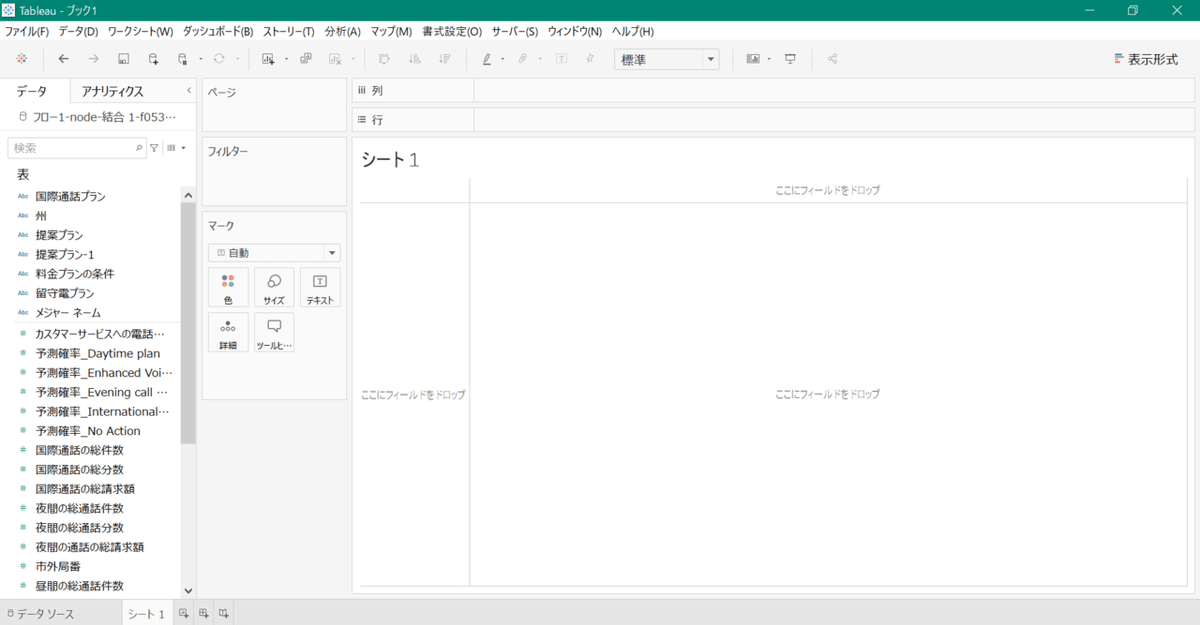Click the Sort Descending toolbar icon
This screenshot has width=1200, height=625.
(x=444, y=59)
